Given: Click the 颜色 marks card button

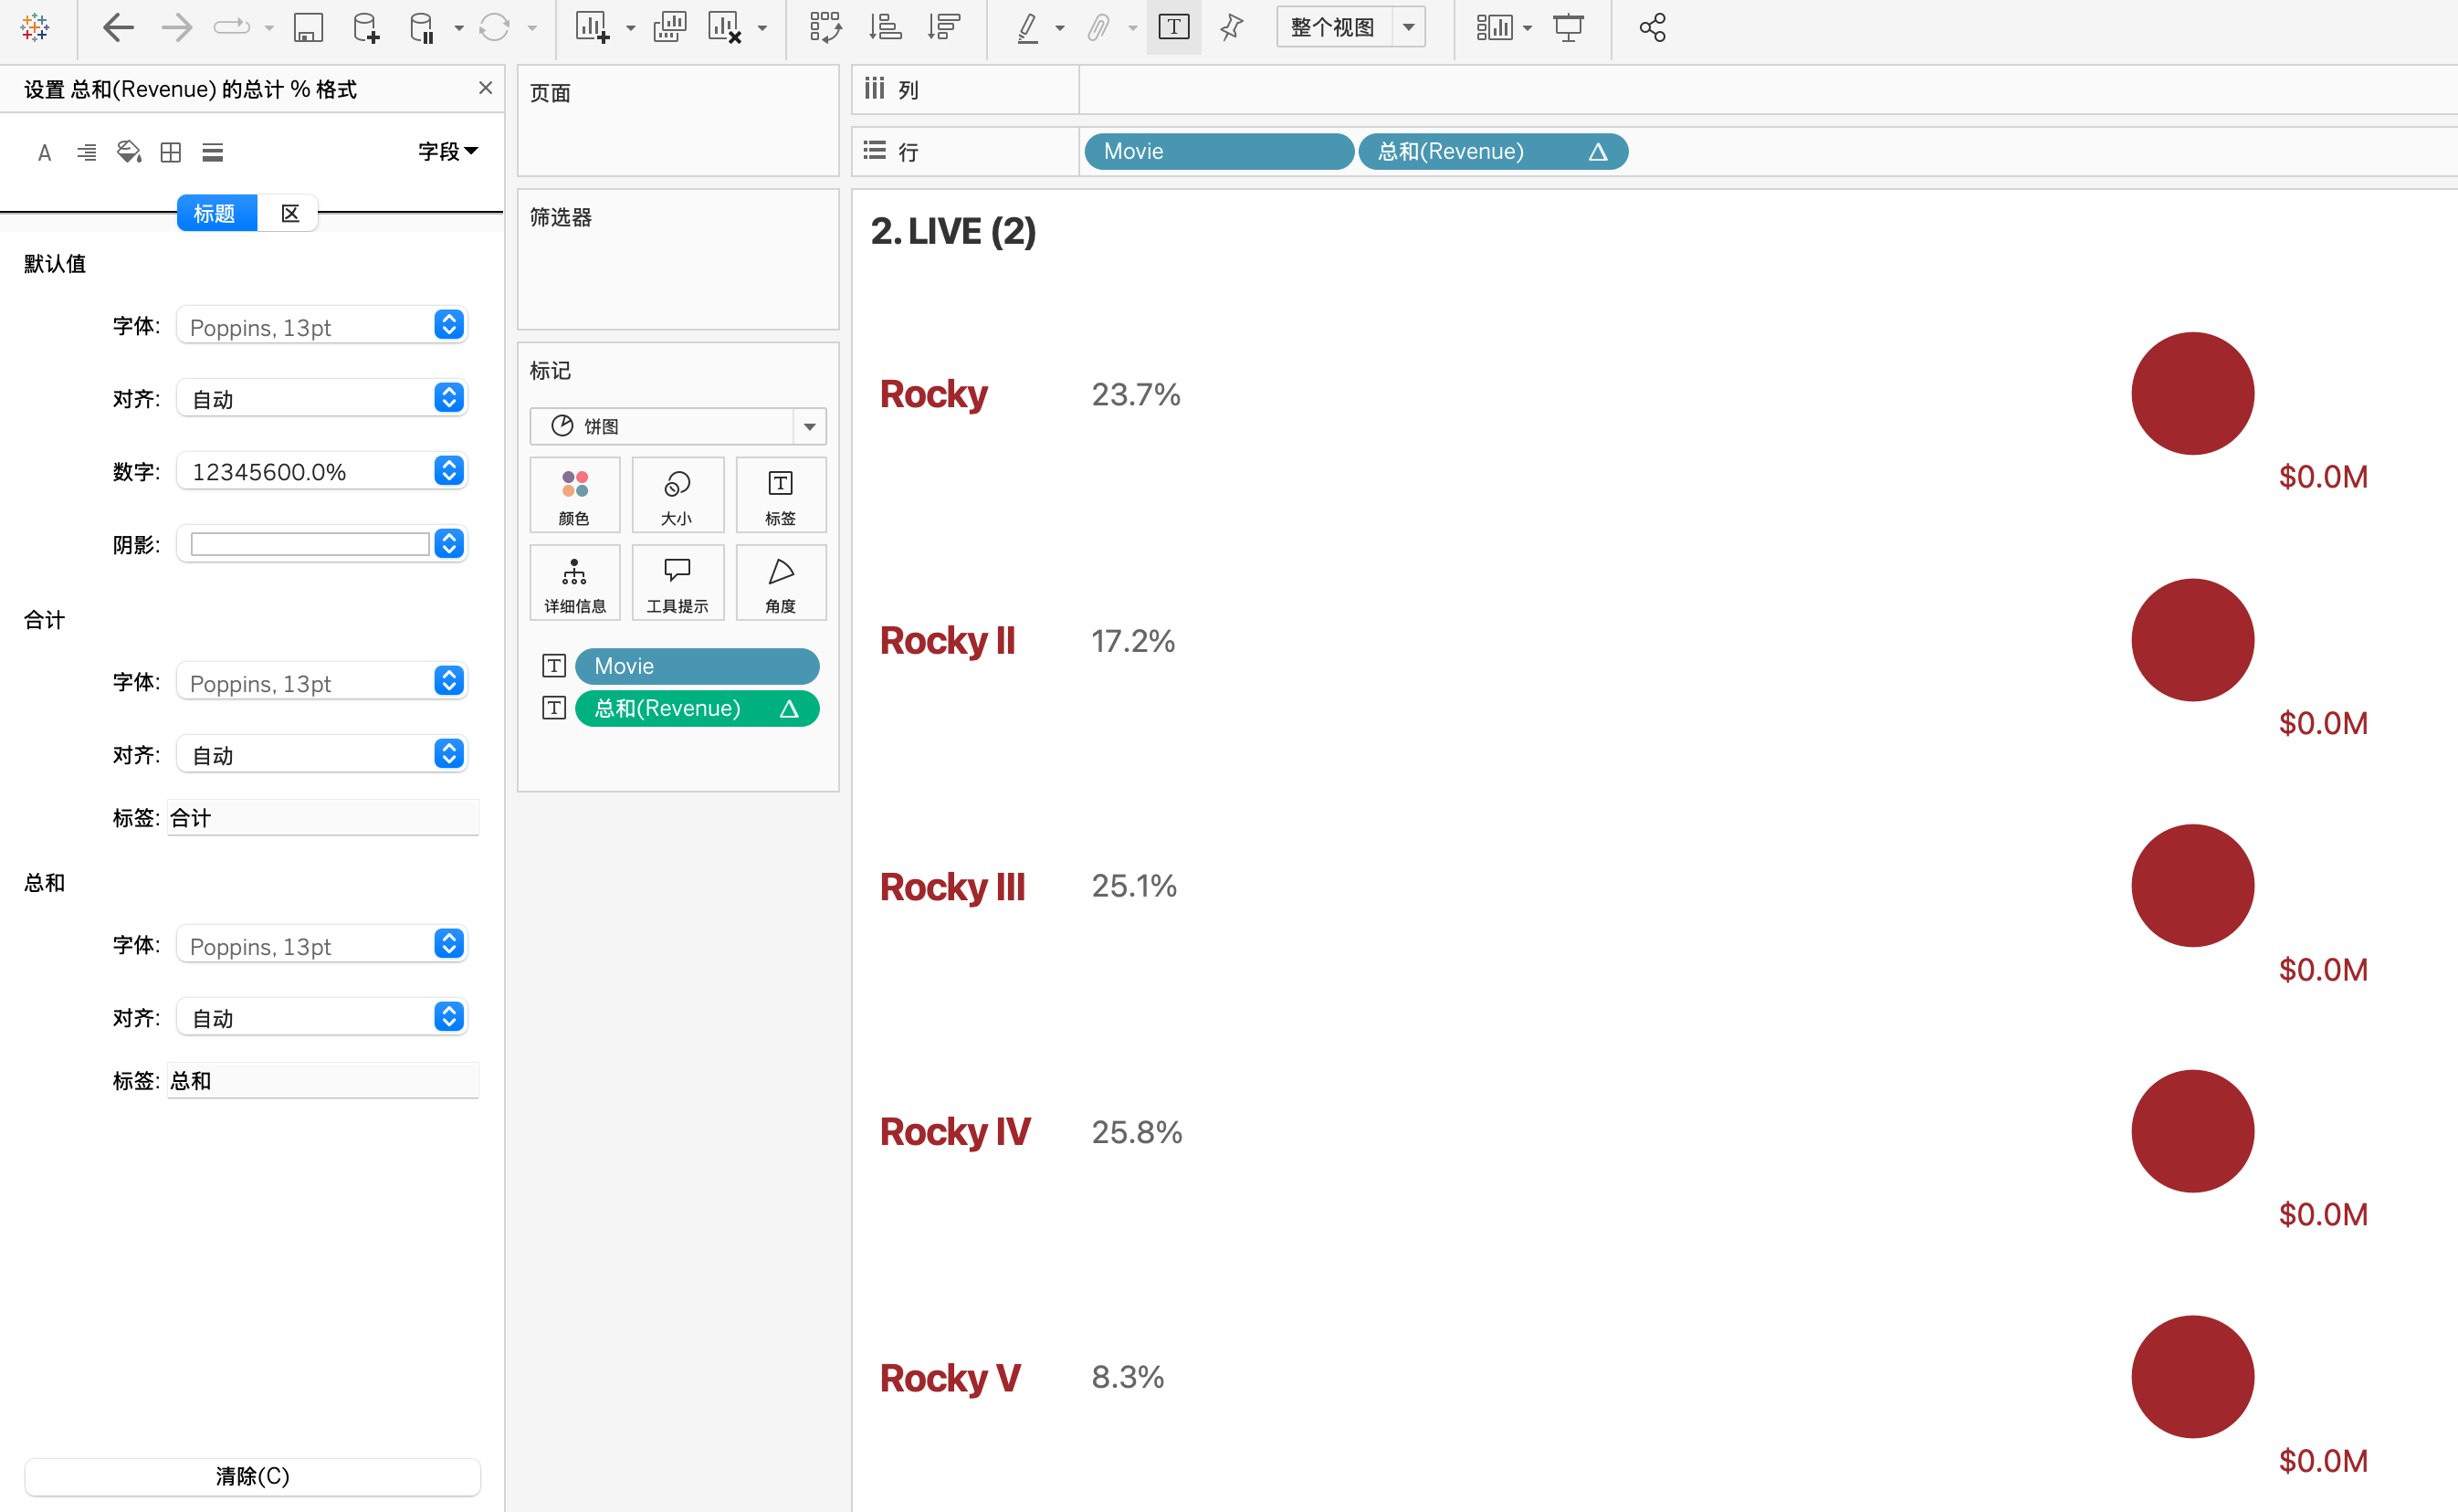Looking at the screenshot, I should (x=574, y=495).
